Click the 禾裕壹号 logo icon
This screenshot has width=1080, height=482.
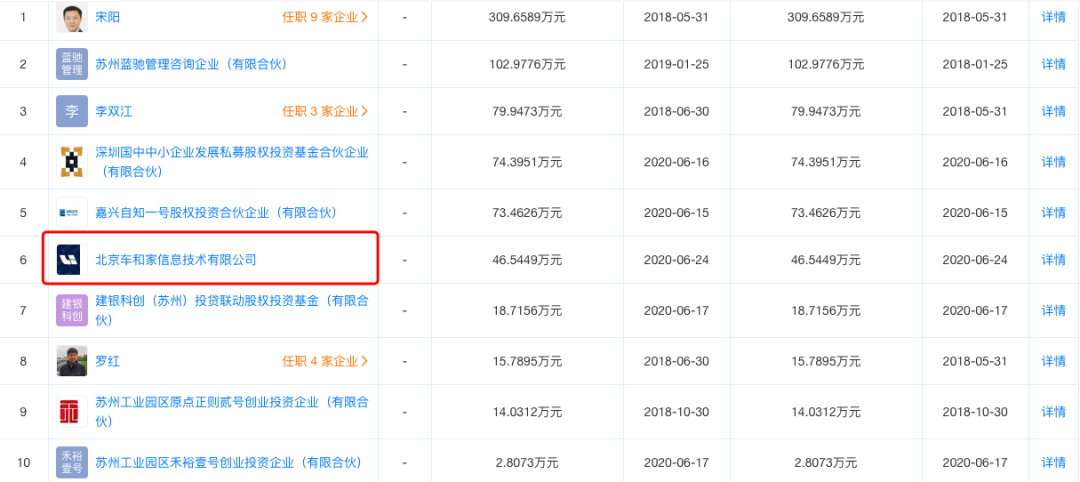click(72, 462)
